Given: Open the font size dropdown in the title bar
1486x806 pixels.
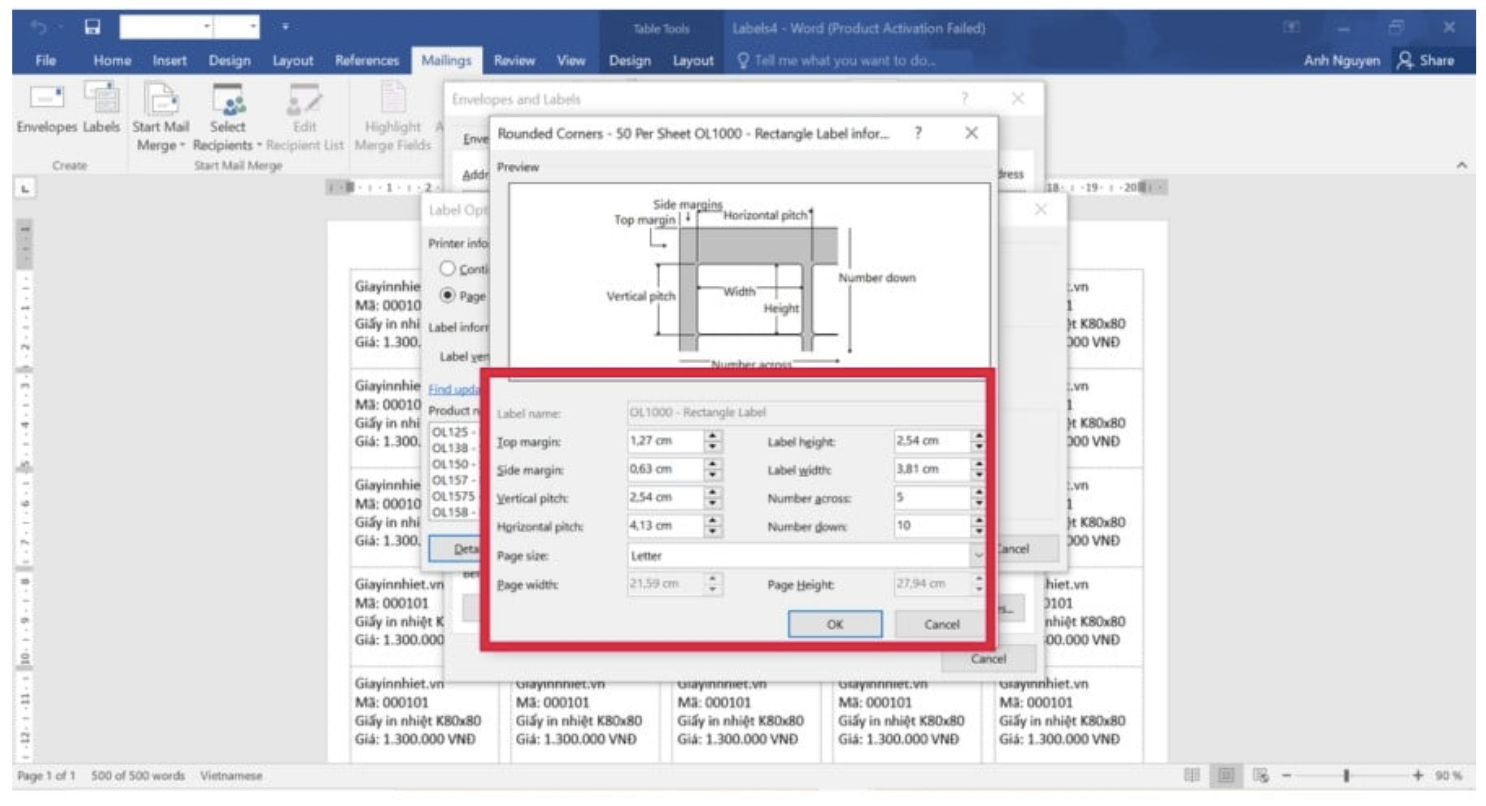Looking at the screenshot, I should coord(254,27).
